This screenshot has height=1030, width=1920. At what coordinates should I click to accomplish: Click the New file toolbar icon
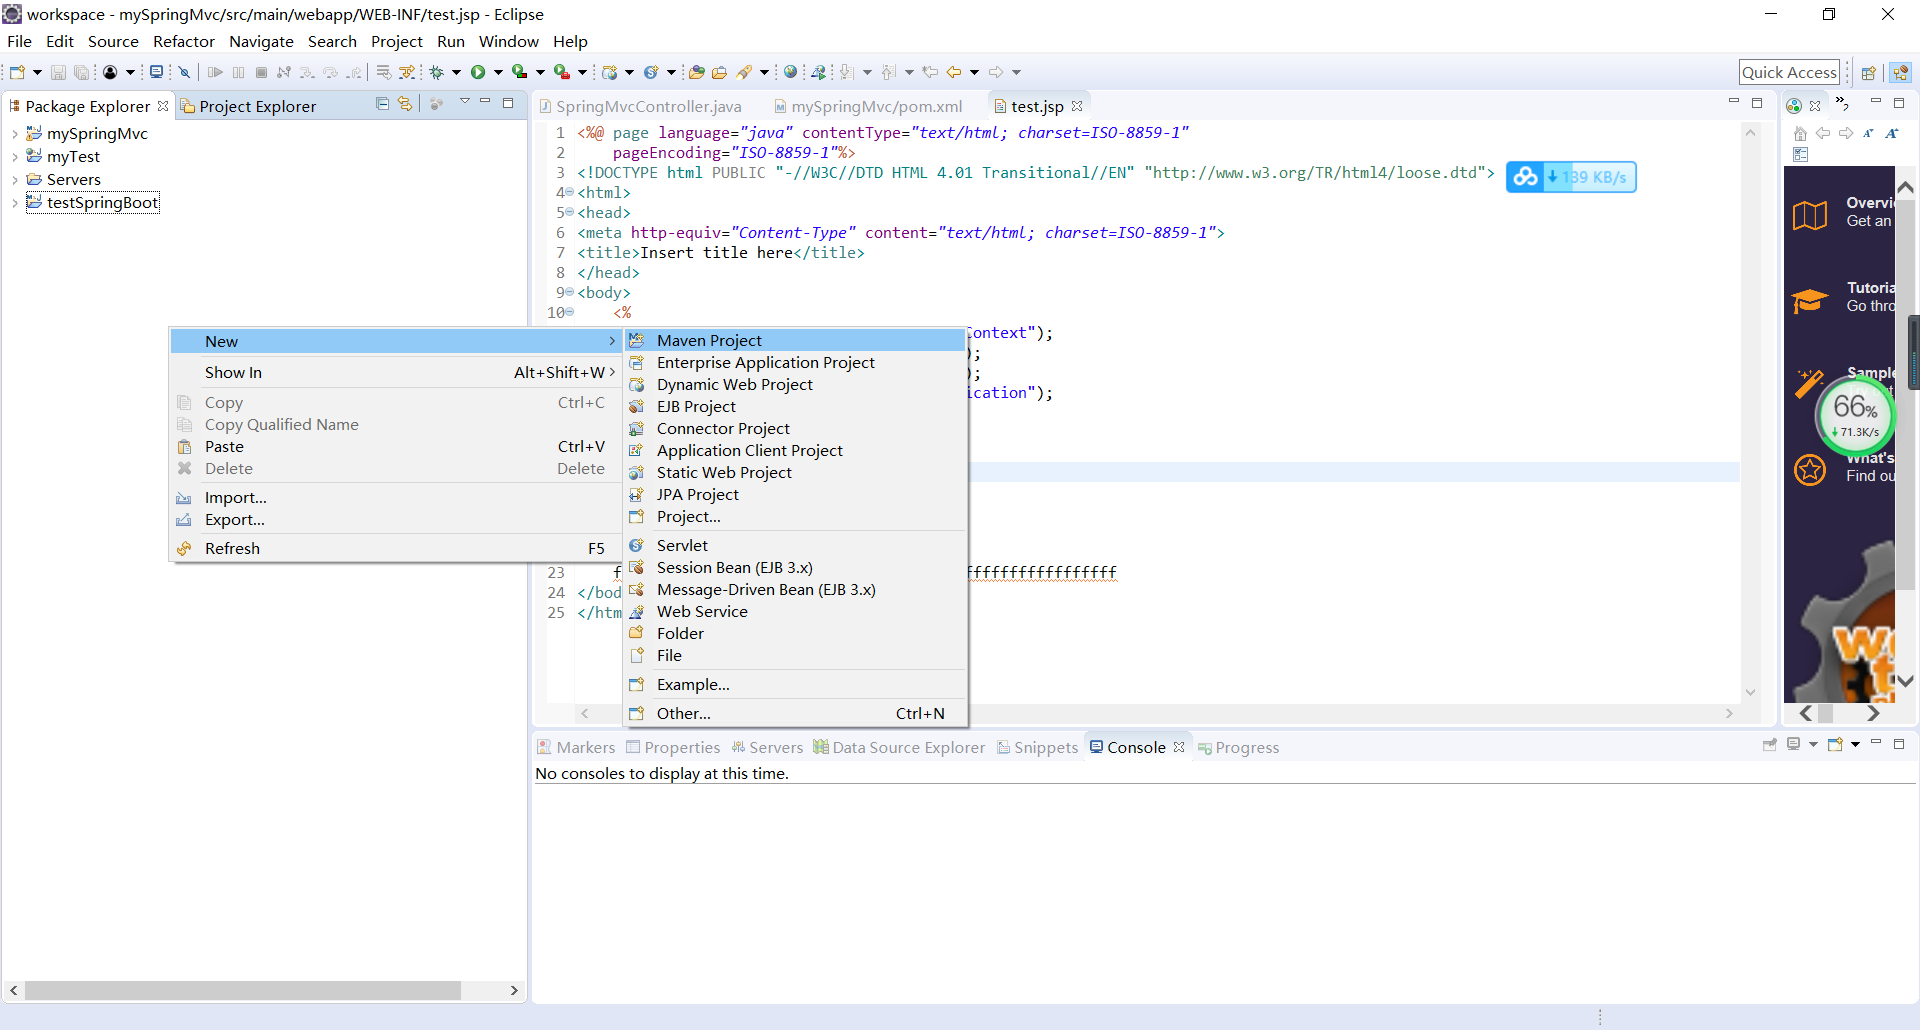(18, 72)
